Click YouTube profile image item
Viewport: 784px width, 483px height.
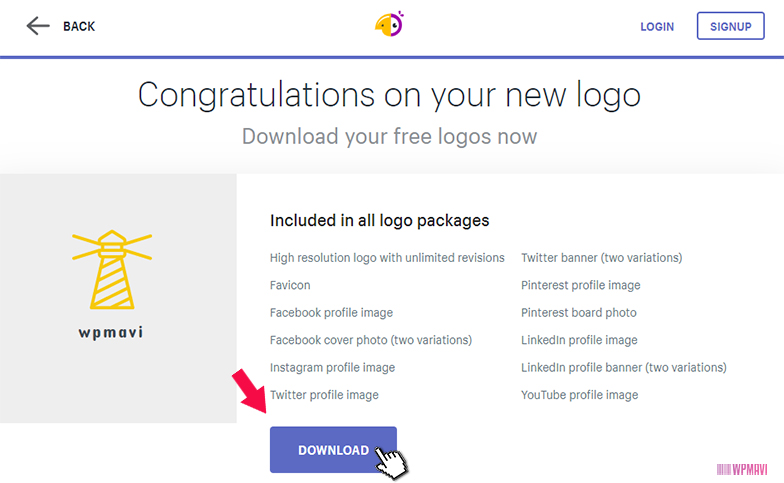tap(580, 395)
